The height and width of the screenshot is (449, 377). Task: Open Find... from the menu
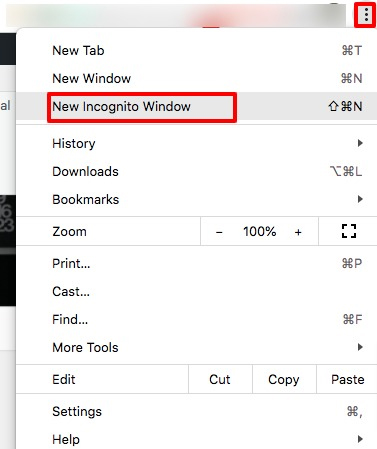[197, 319]
